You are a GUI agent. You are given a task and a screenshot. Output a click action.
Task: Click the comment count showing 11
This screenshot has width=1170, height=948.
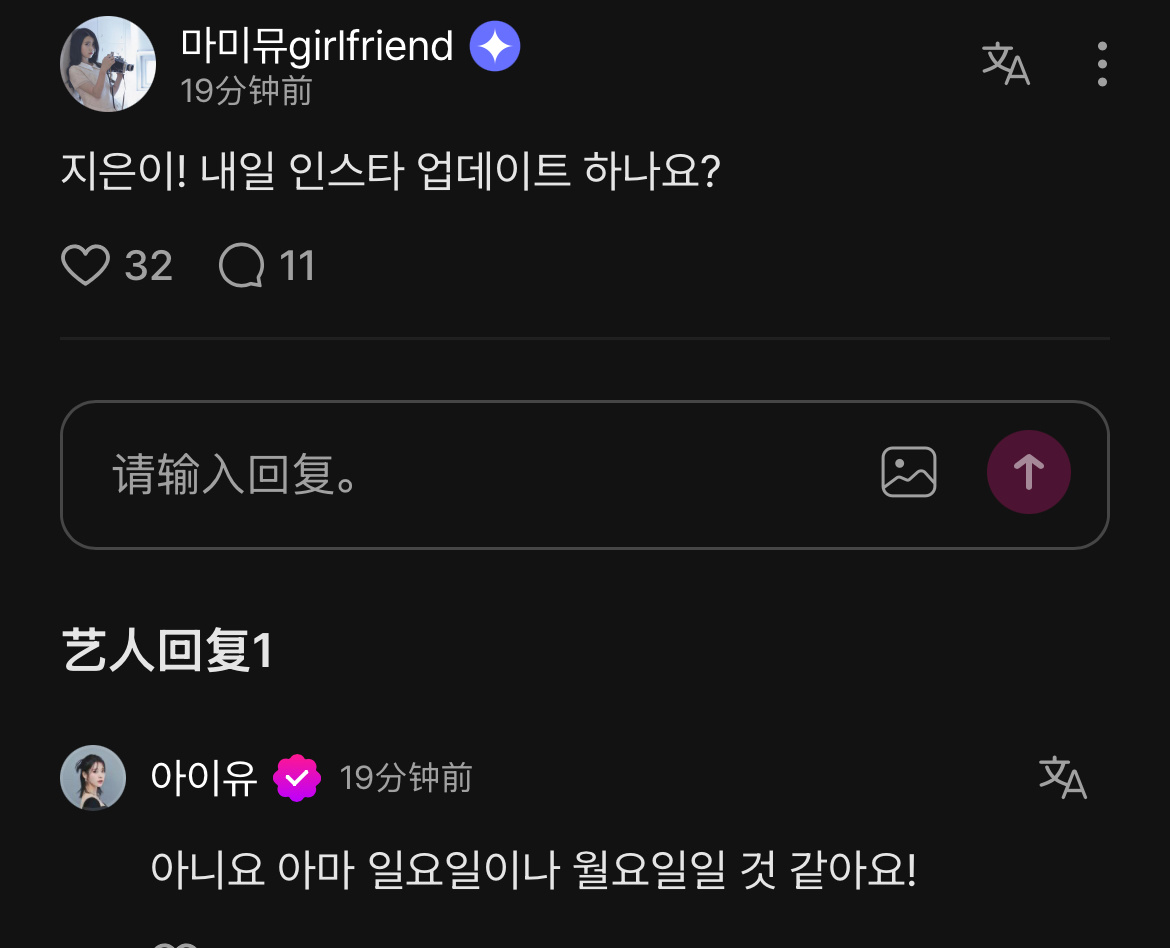[x=296, y=264]
